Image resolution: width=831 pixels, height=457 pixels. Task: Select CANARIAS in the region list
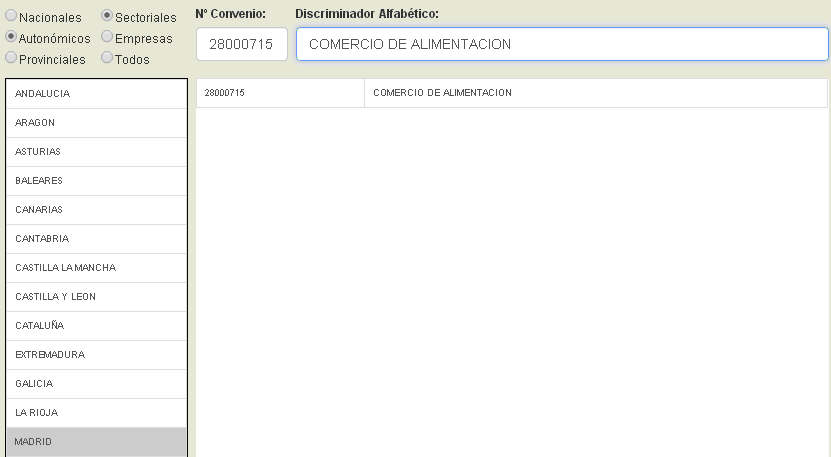(96, 209)
